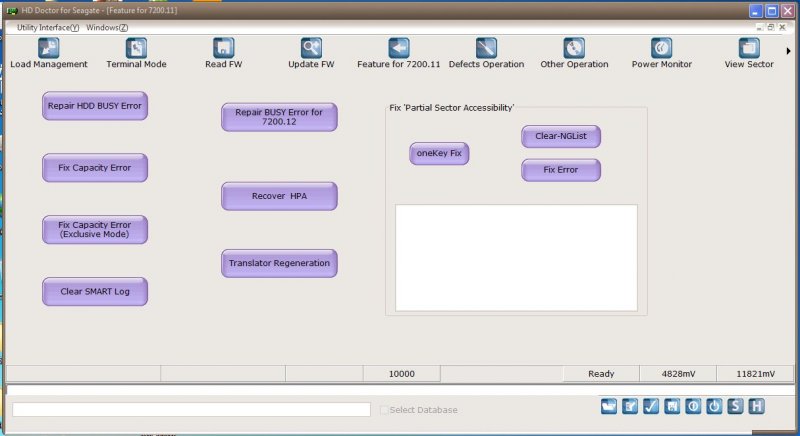Click the power icon in bottom bar
Image resolution: width=800 pixels, height=436 pixels.
pyautogui.click(x=714, y=406)
